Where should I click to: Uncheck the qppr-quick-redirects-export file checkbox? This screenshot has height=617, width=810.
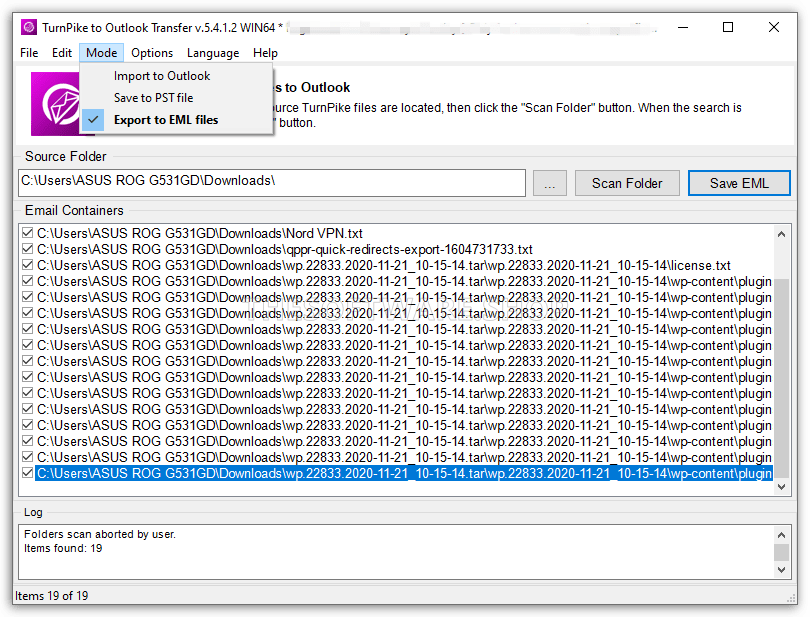click(x=27, y=249)
